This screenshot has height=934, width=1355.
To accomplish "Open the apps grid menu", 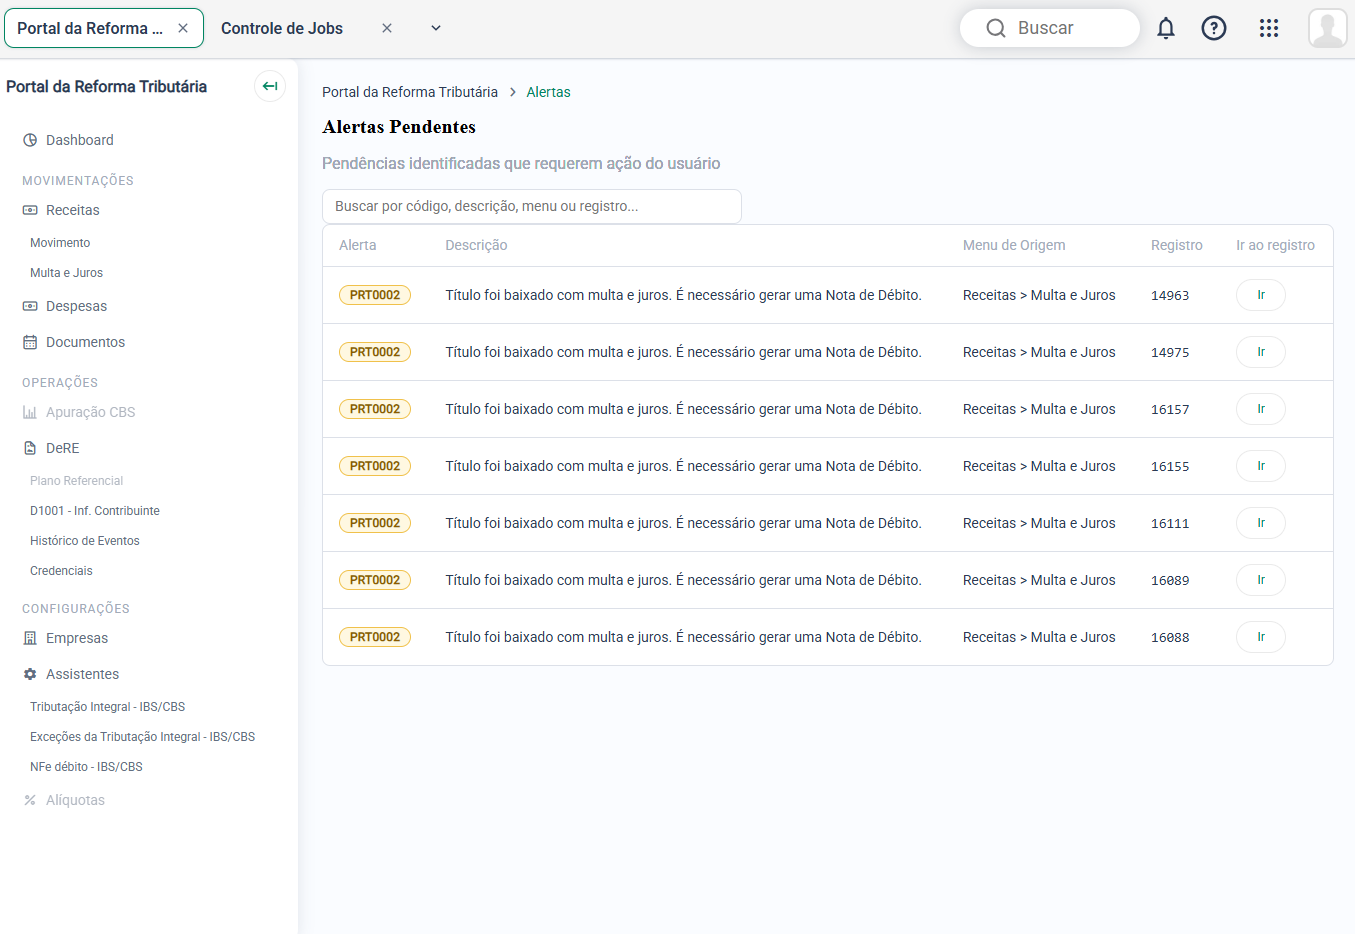I will point(1269,28).
